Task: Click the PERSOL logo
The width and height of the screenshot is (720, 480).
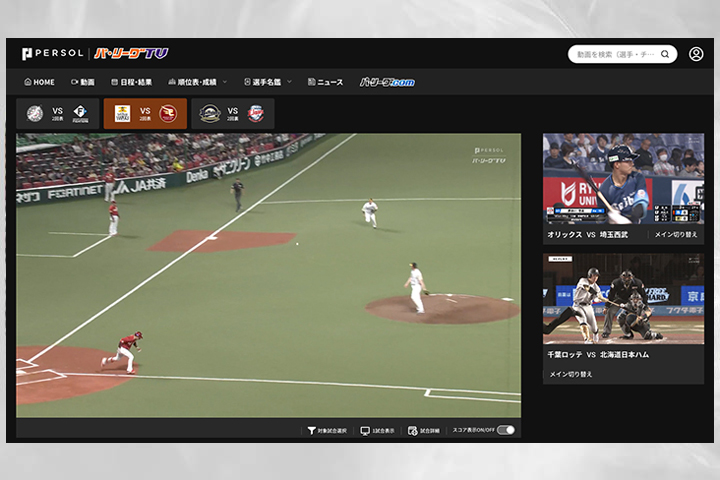Action: tap(52, 53)
